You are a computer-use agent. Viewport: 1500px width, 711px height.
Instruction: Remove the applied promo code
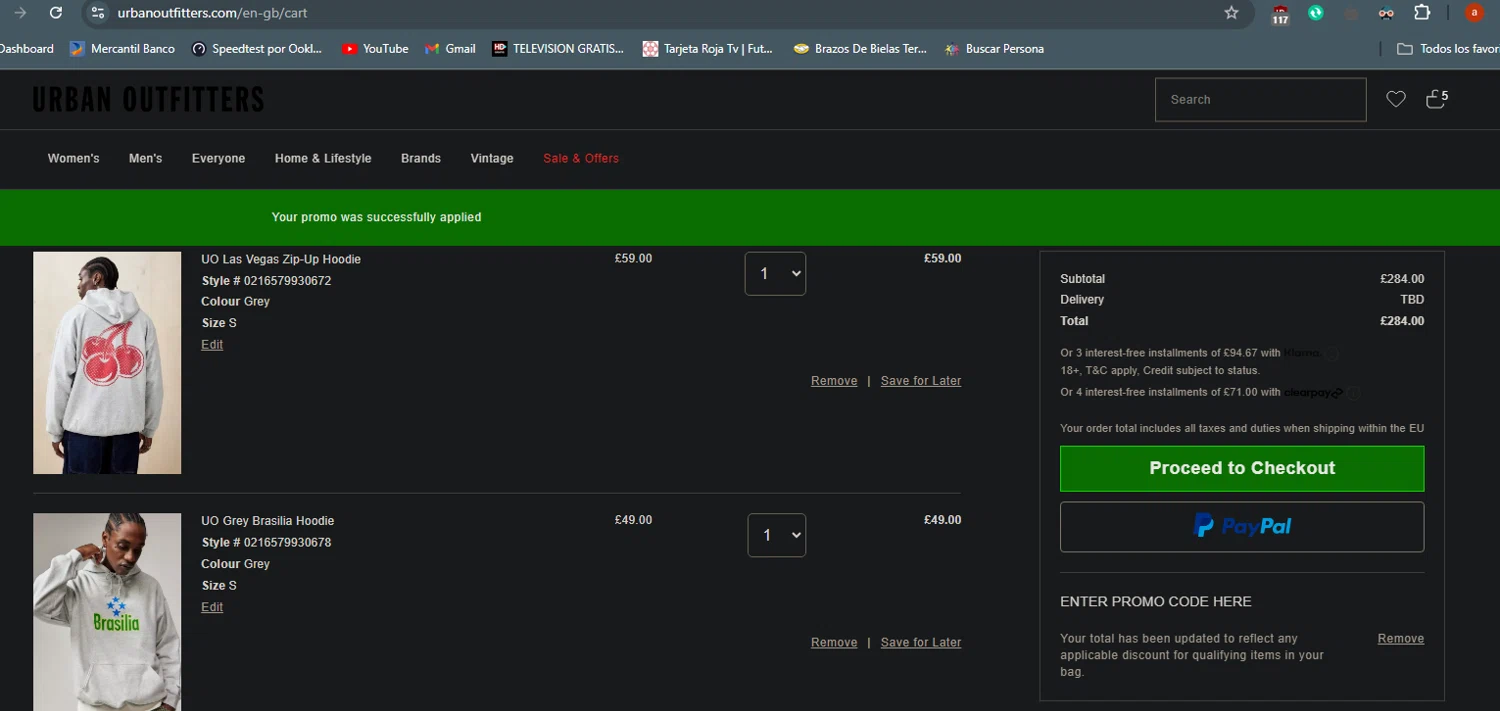[1400, 639]
